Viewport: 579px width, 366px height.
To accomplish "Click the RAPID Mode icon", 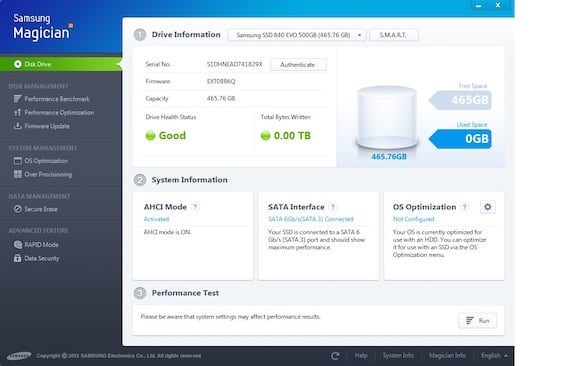I will click(x=17, y=244).
